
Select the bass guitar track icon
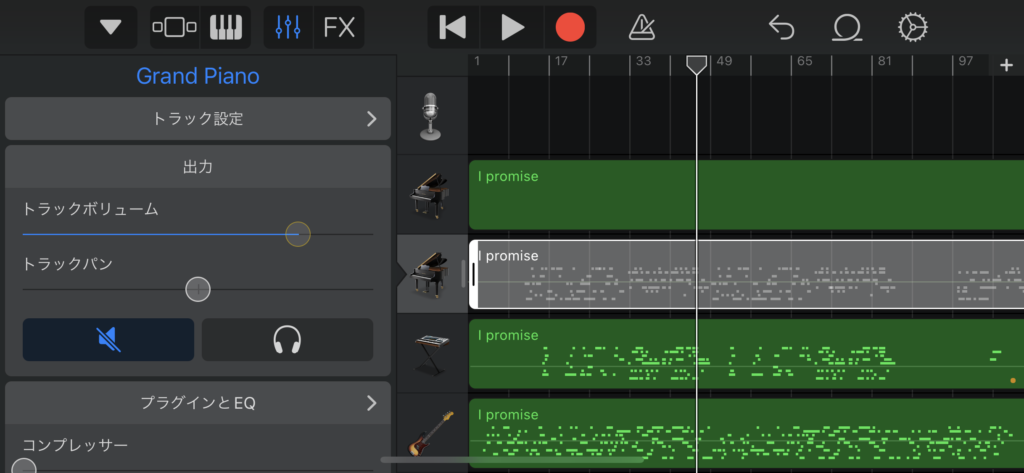432,433
